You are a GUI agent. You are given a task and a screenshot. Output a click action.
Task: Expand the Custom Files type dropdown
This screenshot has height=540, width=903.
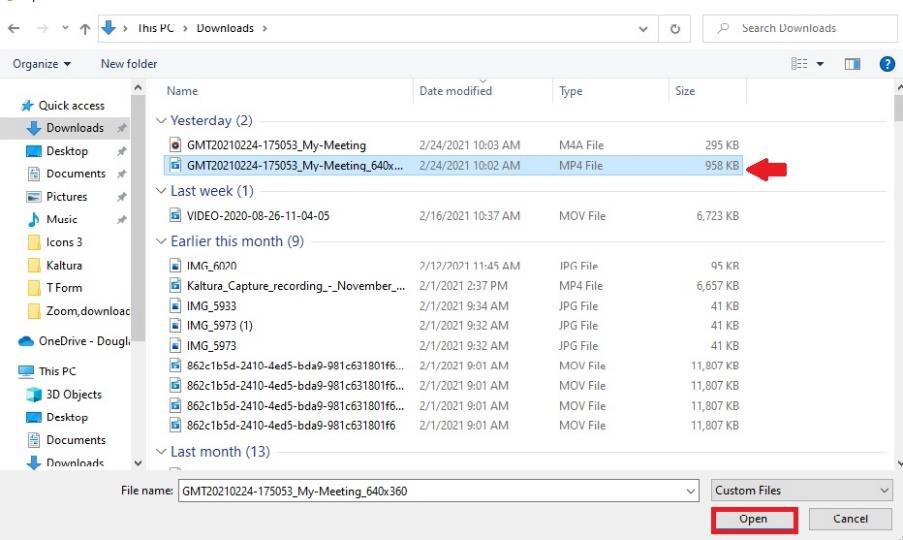point(801,491)
